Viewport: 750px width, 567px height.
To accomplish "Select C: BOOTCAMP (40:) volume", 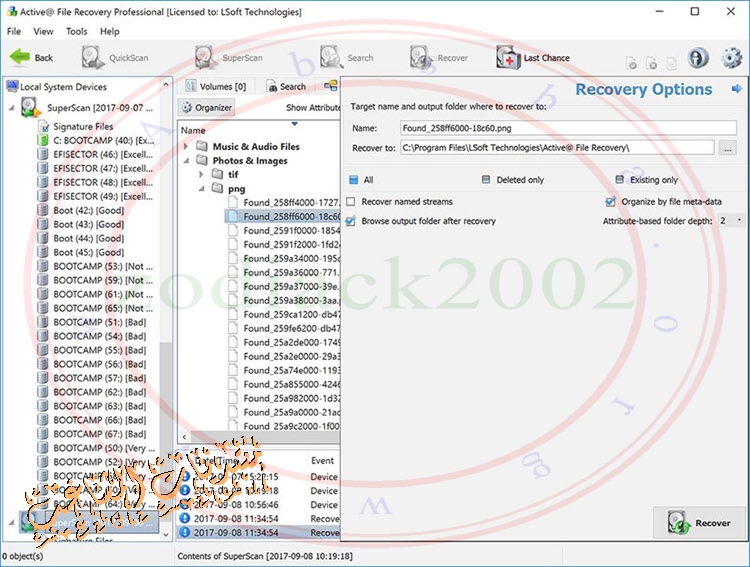I will tap(96, 140).
